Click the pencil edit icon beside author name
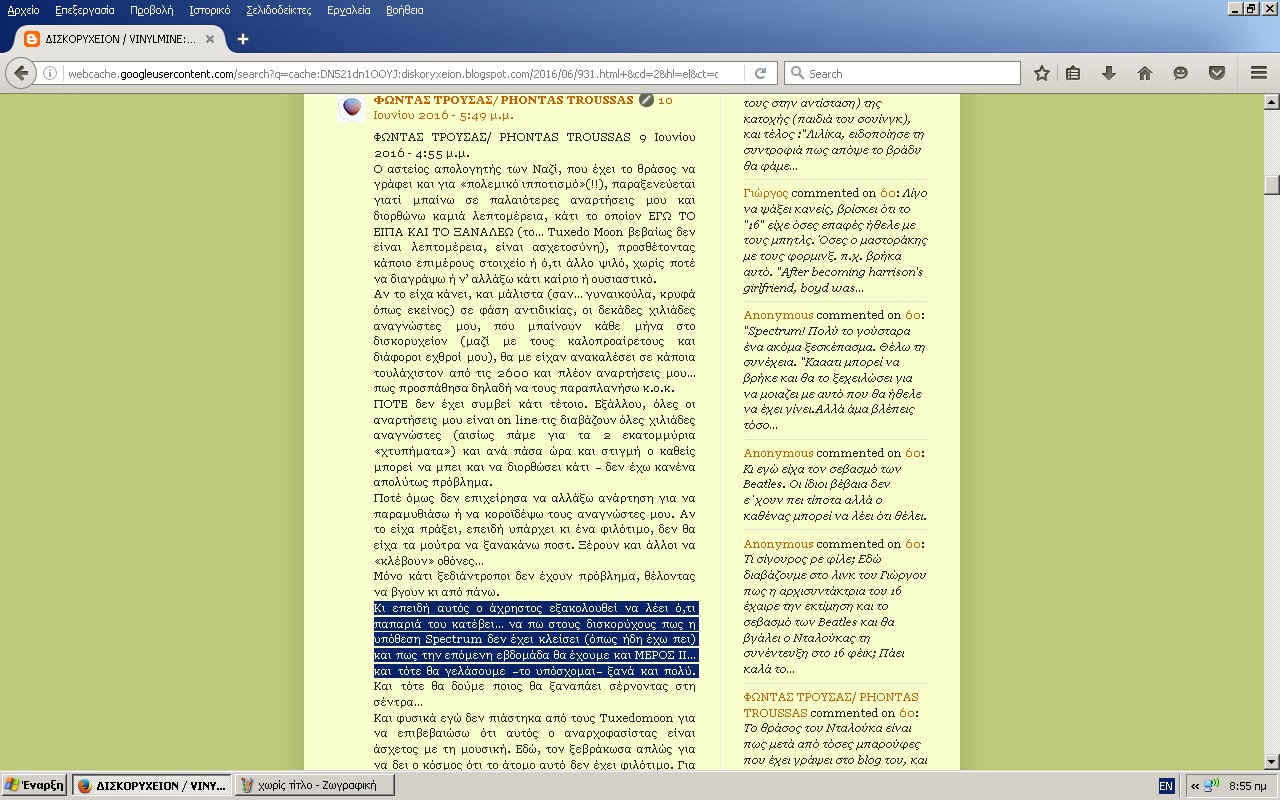This screenshot has width=1280, height=800. [646, 100]
